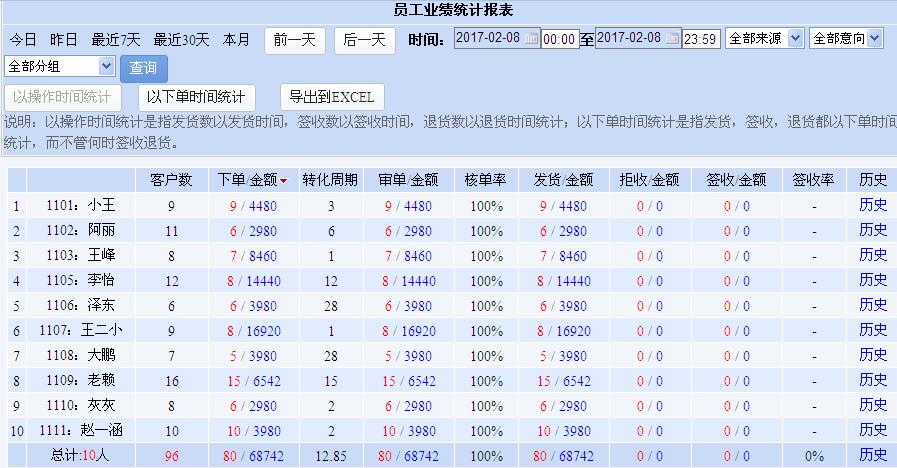Screen dimensions: 897x468
Task: Sort by the 客户数 column header
Action: point(171,180)
